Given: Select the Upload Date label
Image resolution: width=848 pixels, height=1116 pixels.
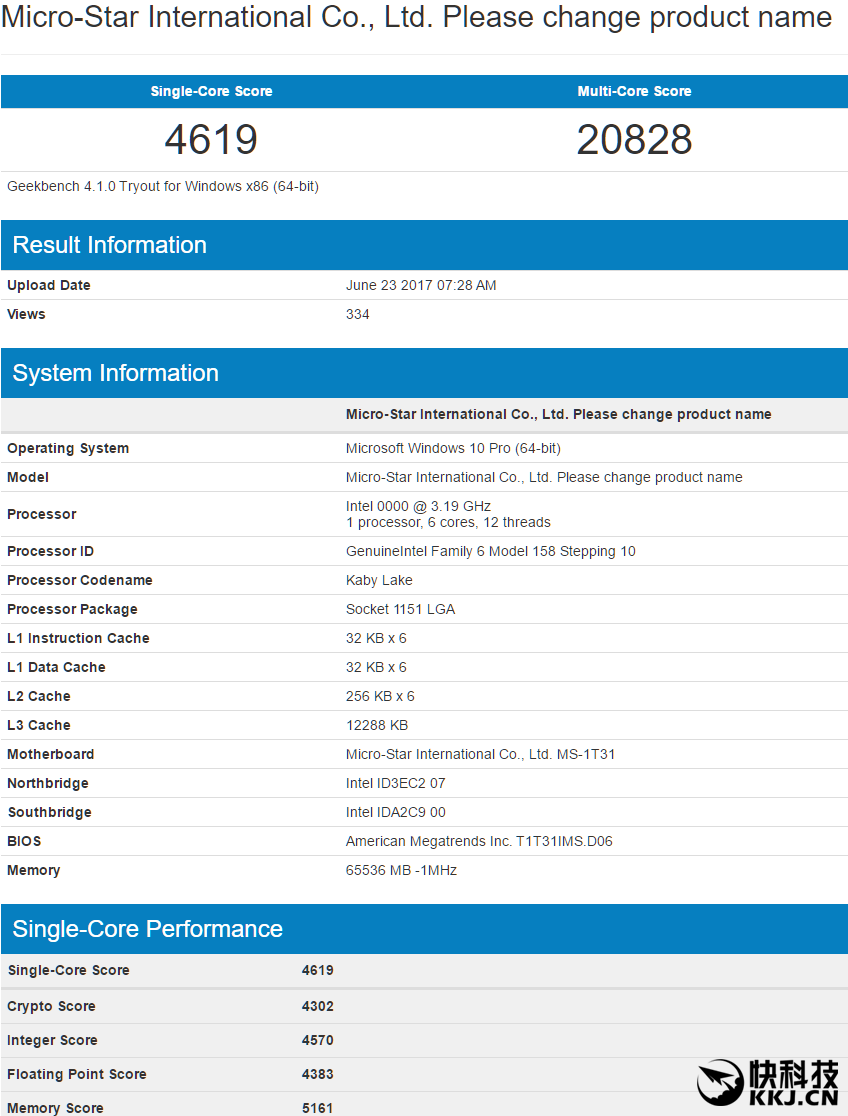Looking at the screenshot, I should pyautogui.click(x=48, y=285).
